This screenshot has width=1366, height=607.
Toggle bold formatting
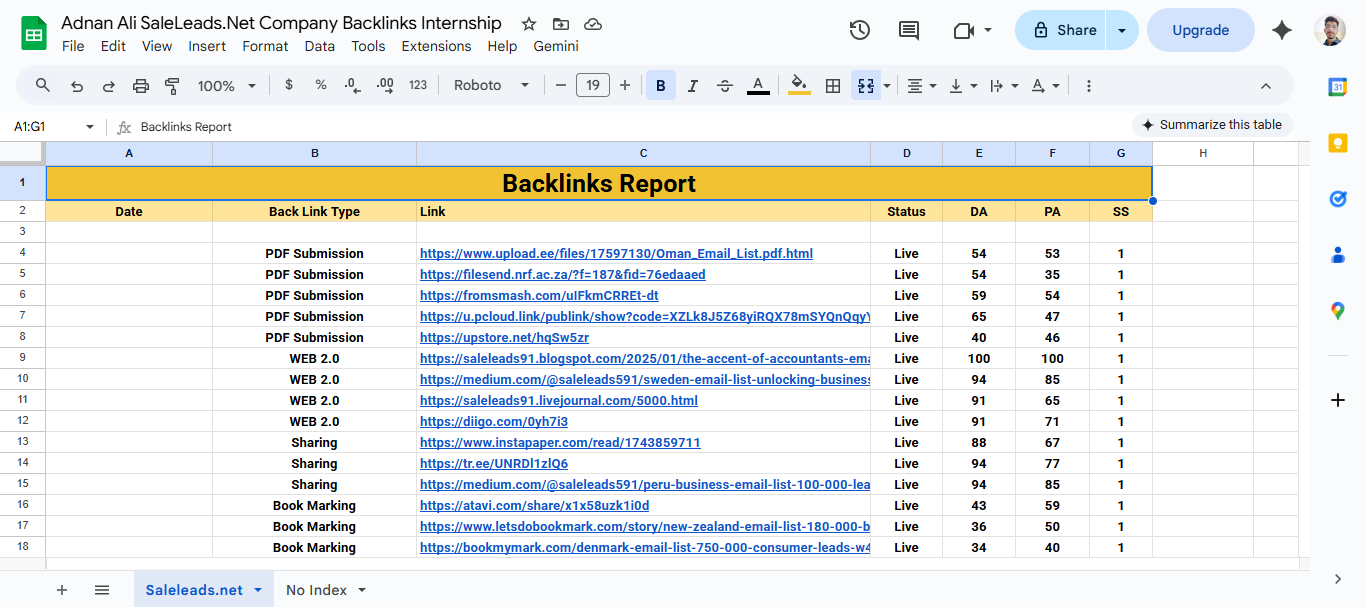click(660, 86)
